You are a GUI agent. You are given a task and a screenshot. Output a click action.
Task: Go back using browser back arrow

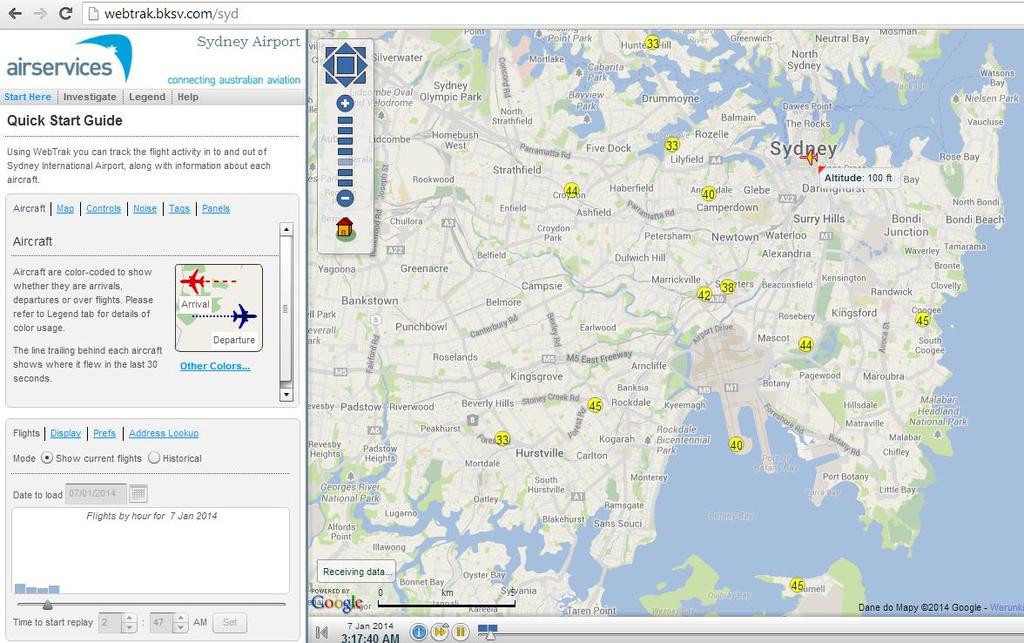(x=15, y=13)
